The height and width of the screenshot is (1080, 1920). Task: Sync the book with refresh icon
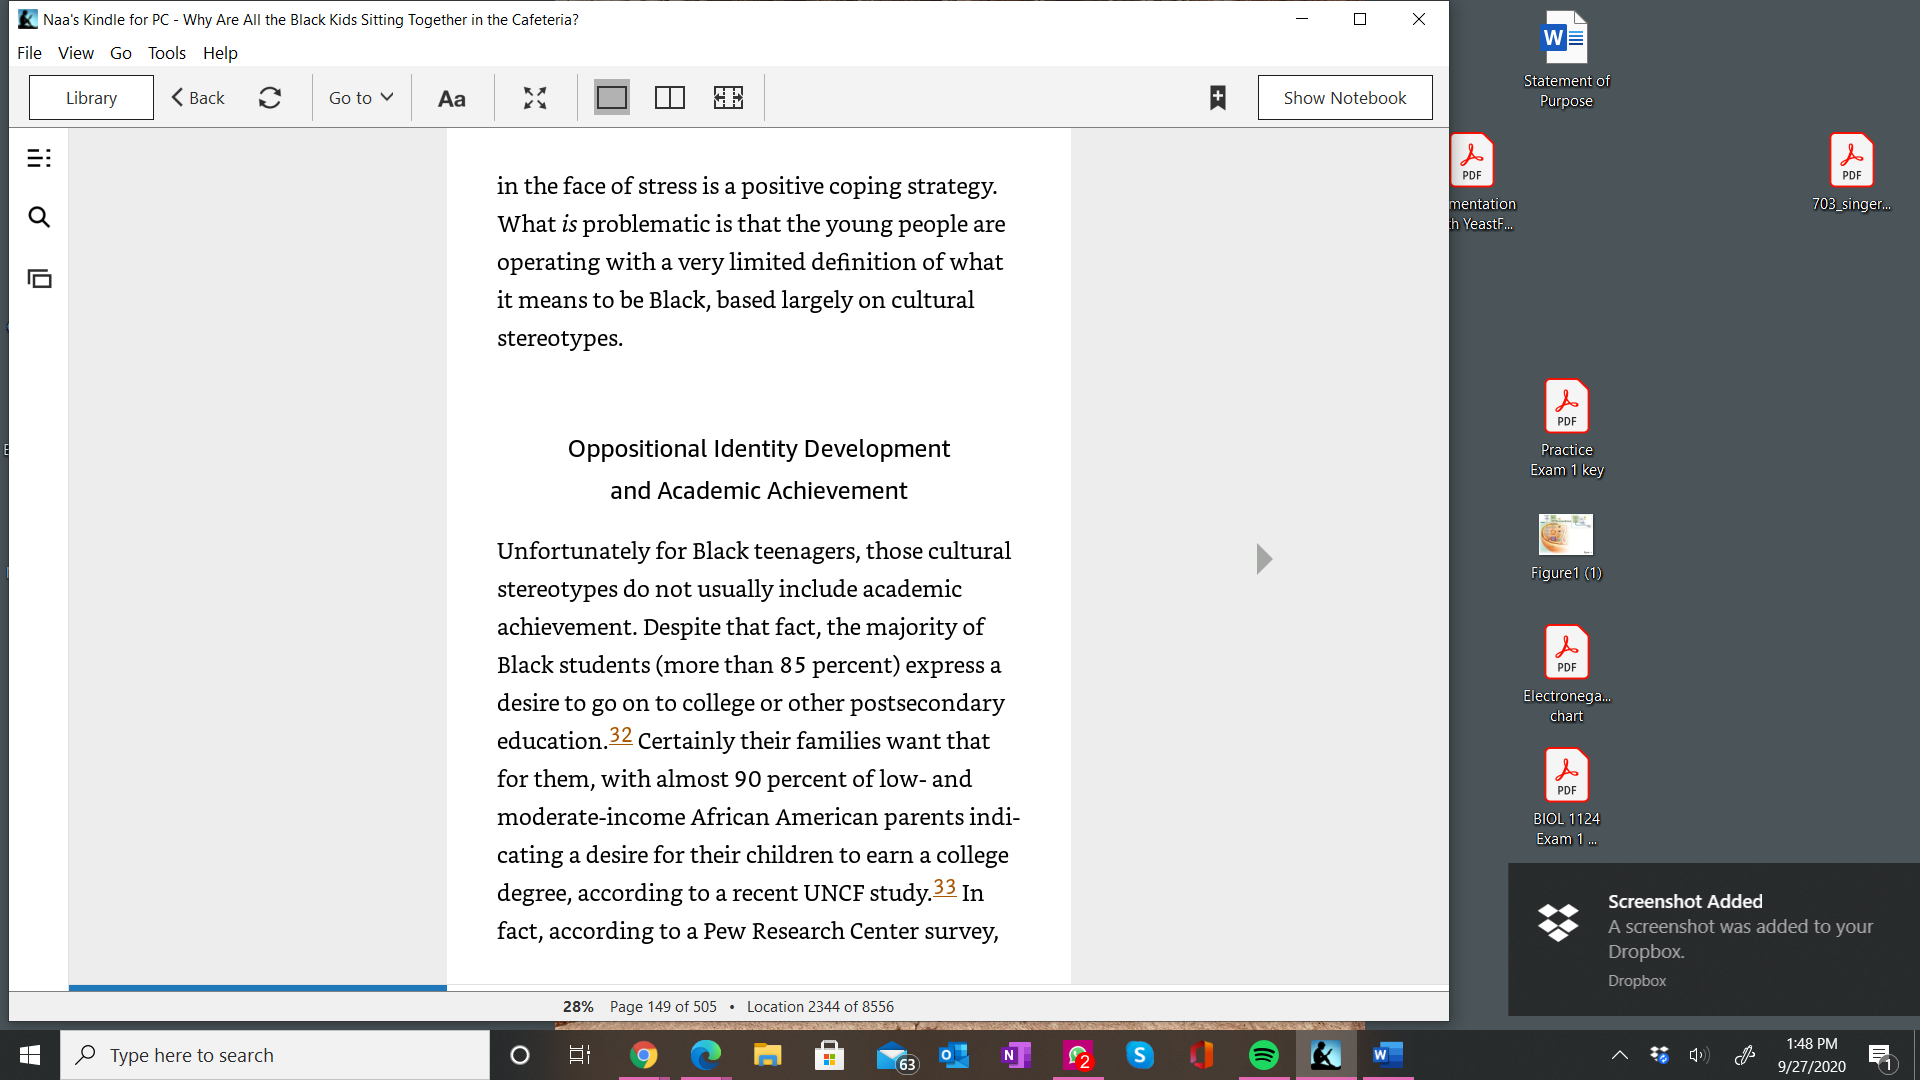pos(270,98)
